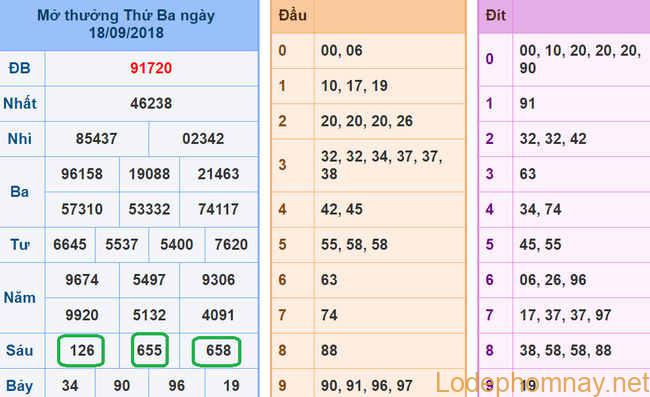
Task: Click the Sáu prize number 658
Action: pos(217,351)
